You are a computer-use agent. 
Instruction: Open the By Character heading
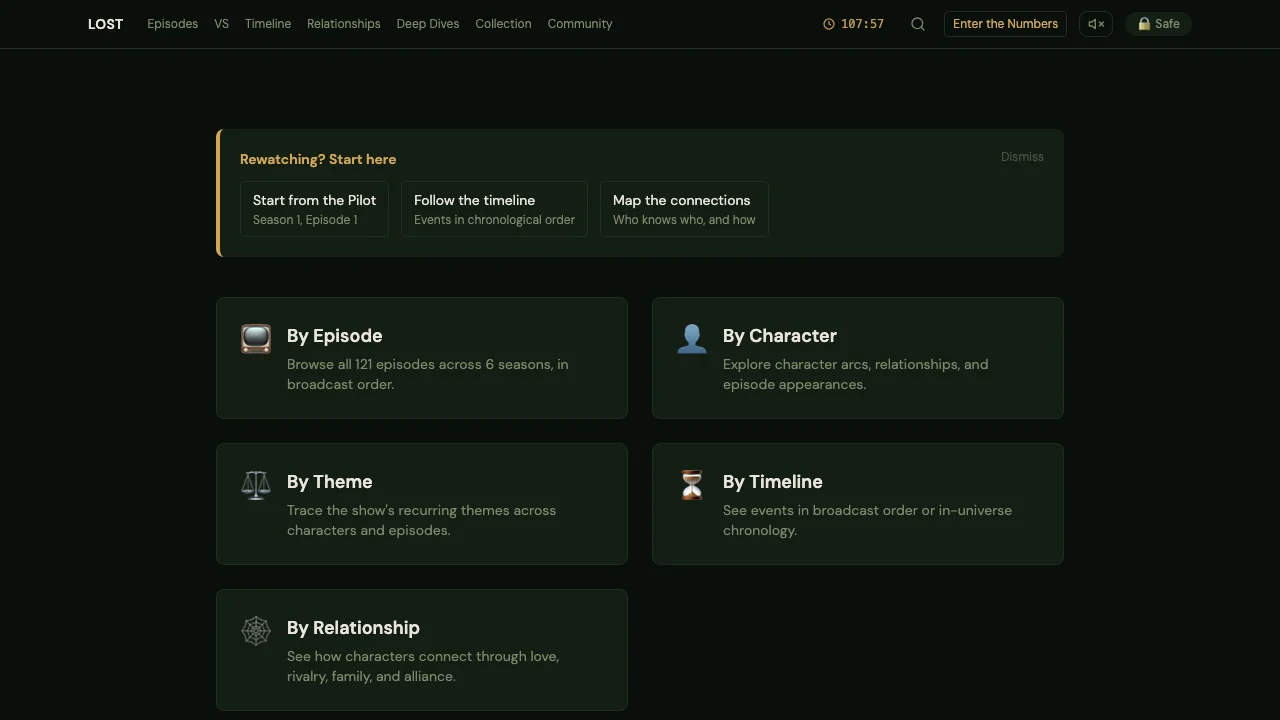tap(780, 336)
